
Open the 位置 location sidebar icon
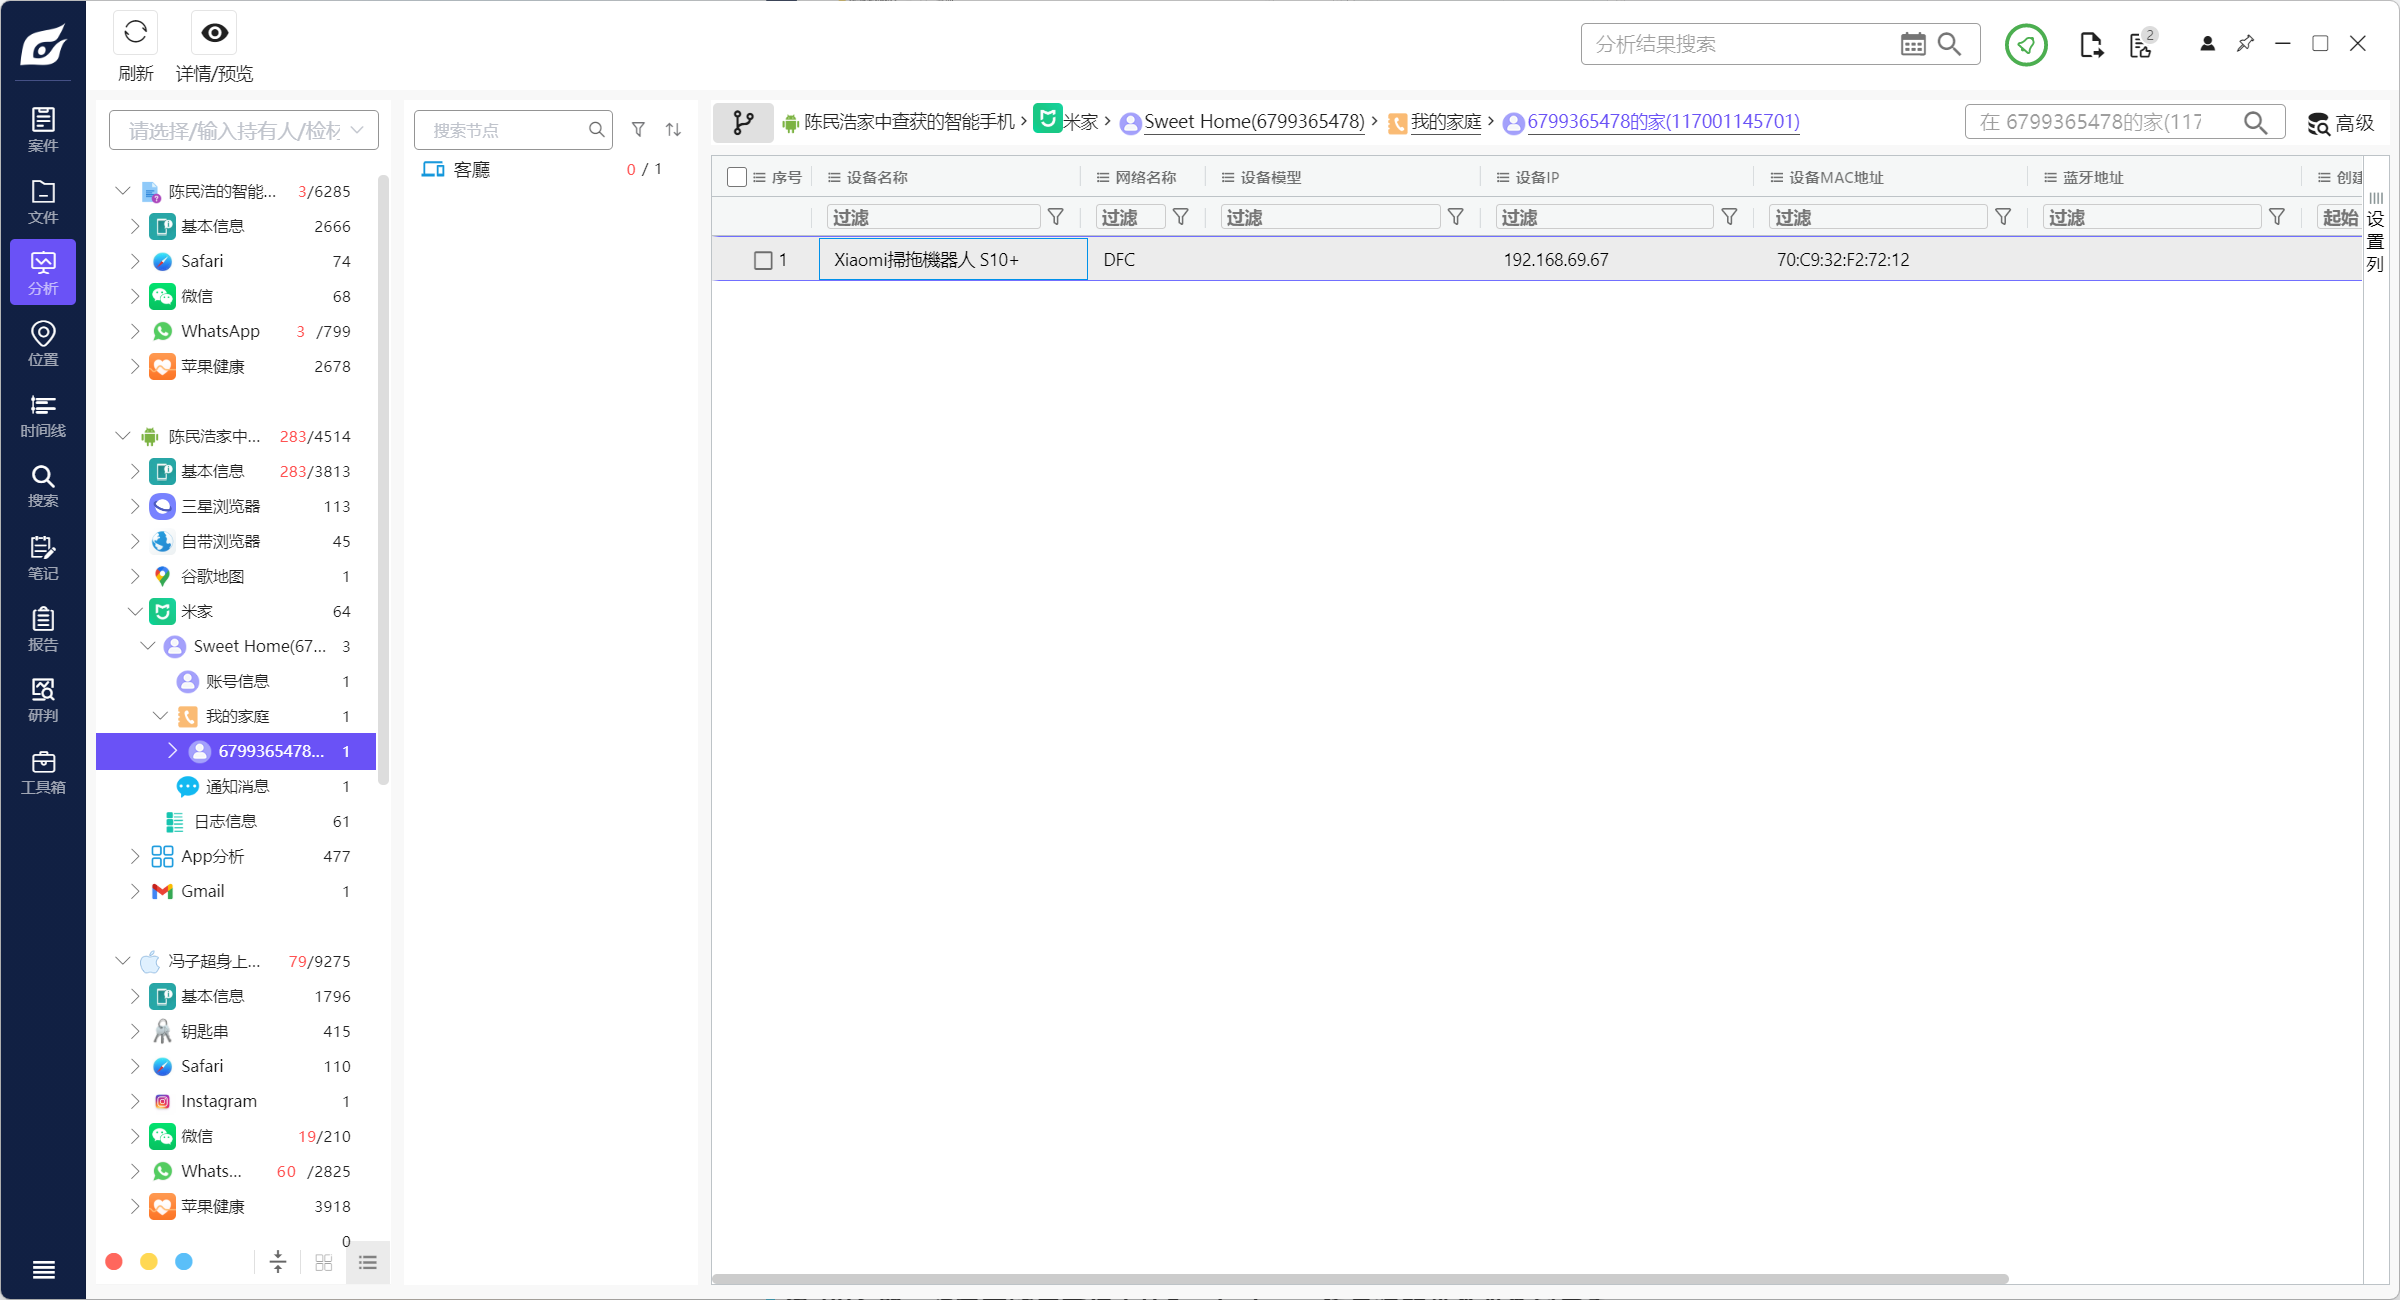pyautogui.click(x=43, y=343)
